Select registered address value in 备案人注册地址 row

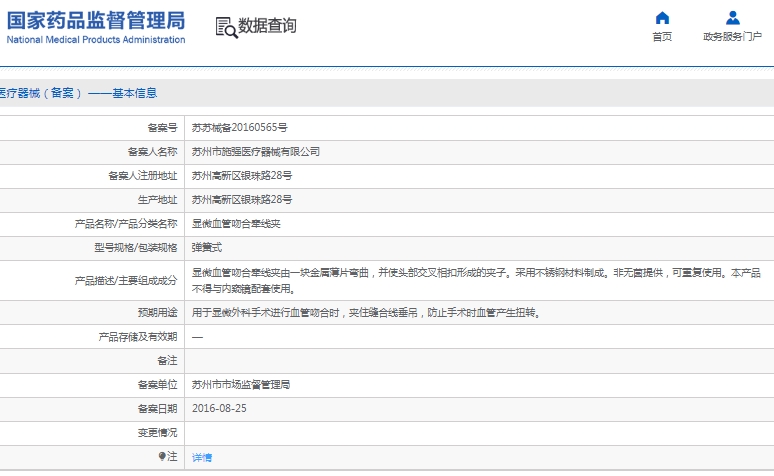[242, 175]
